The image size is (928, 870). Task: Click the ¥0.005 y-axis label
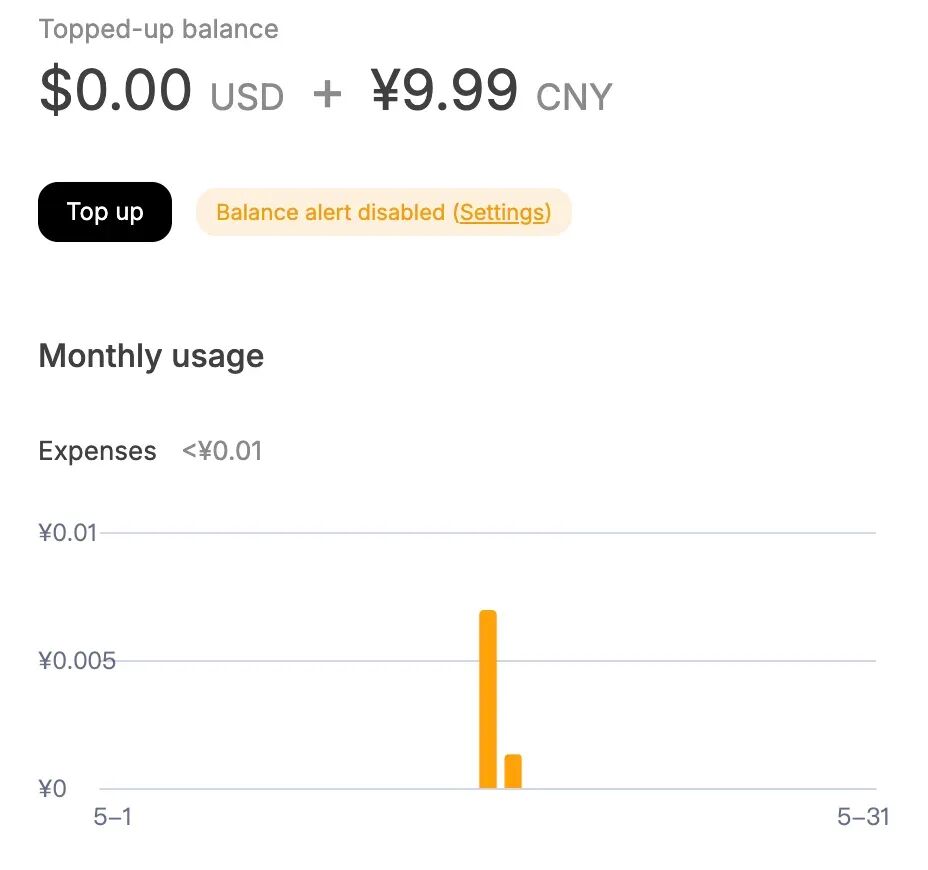tap(77, 660)
